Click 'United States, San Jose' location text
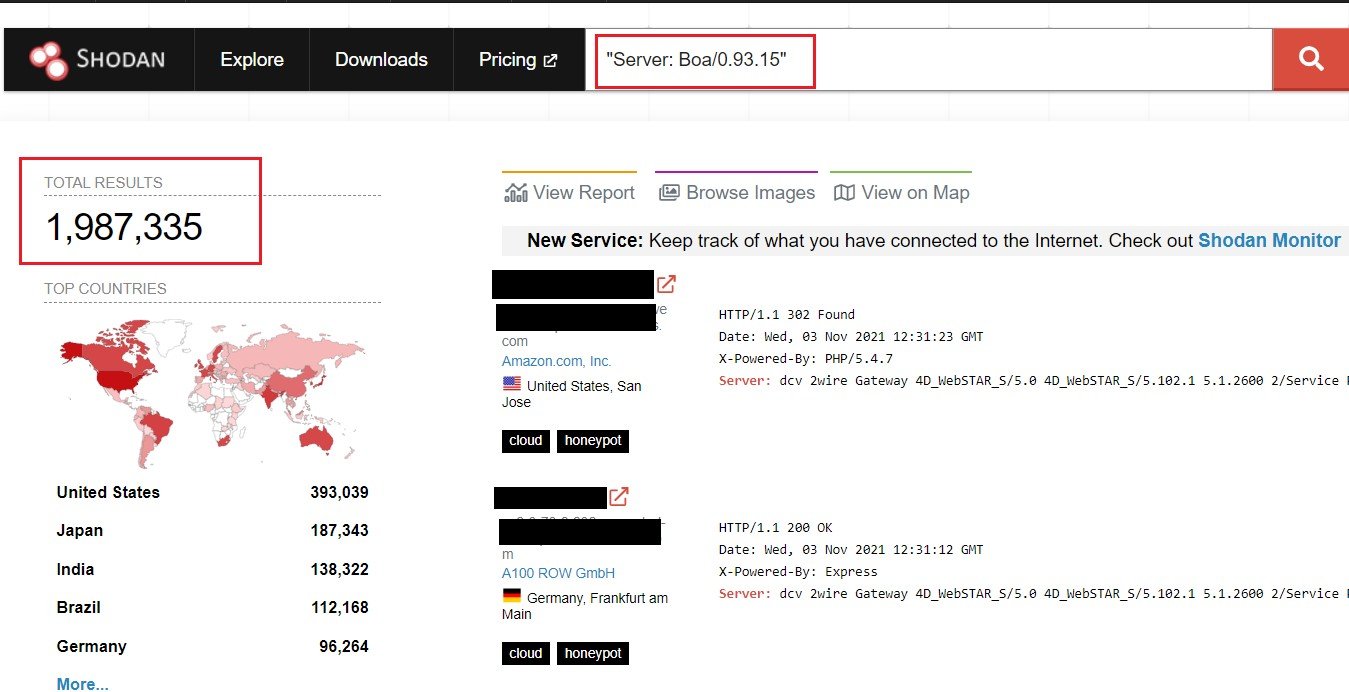Image resolution: width=1349 pixels, height=692 pixels. click(x=572, y=393)
